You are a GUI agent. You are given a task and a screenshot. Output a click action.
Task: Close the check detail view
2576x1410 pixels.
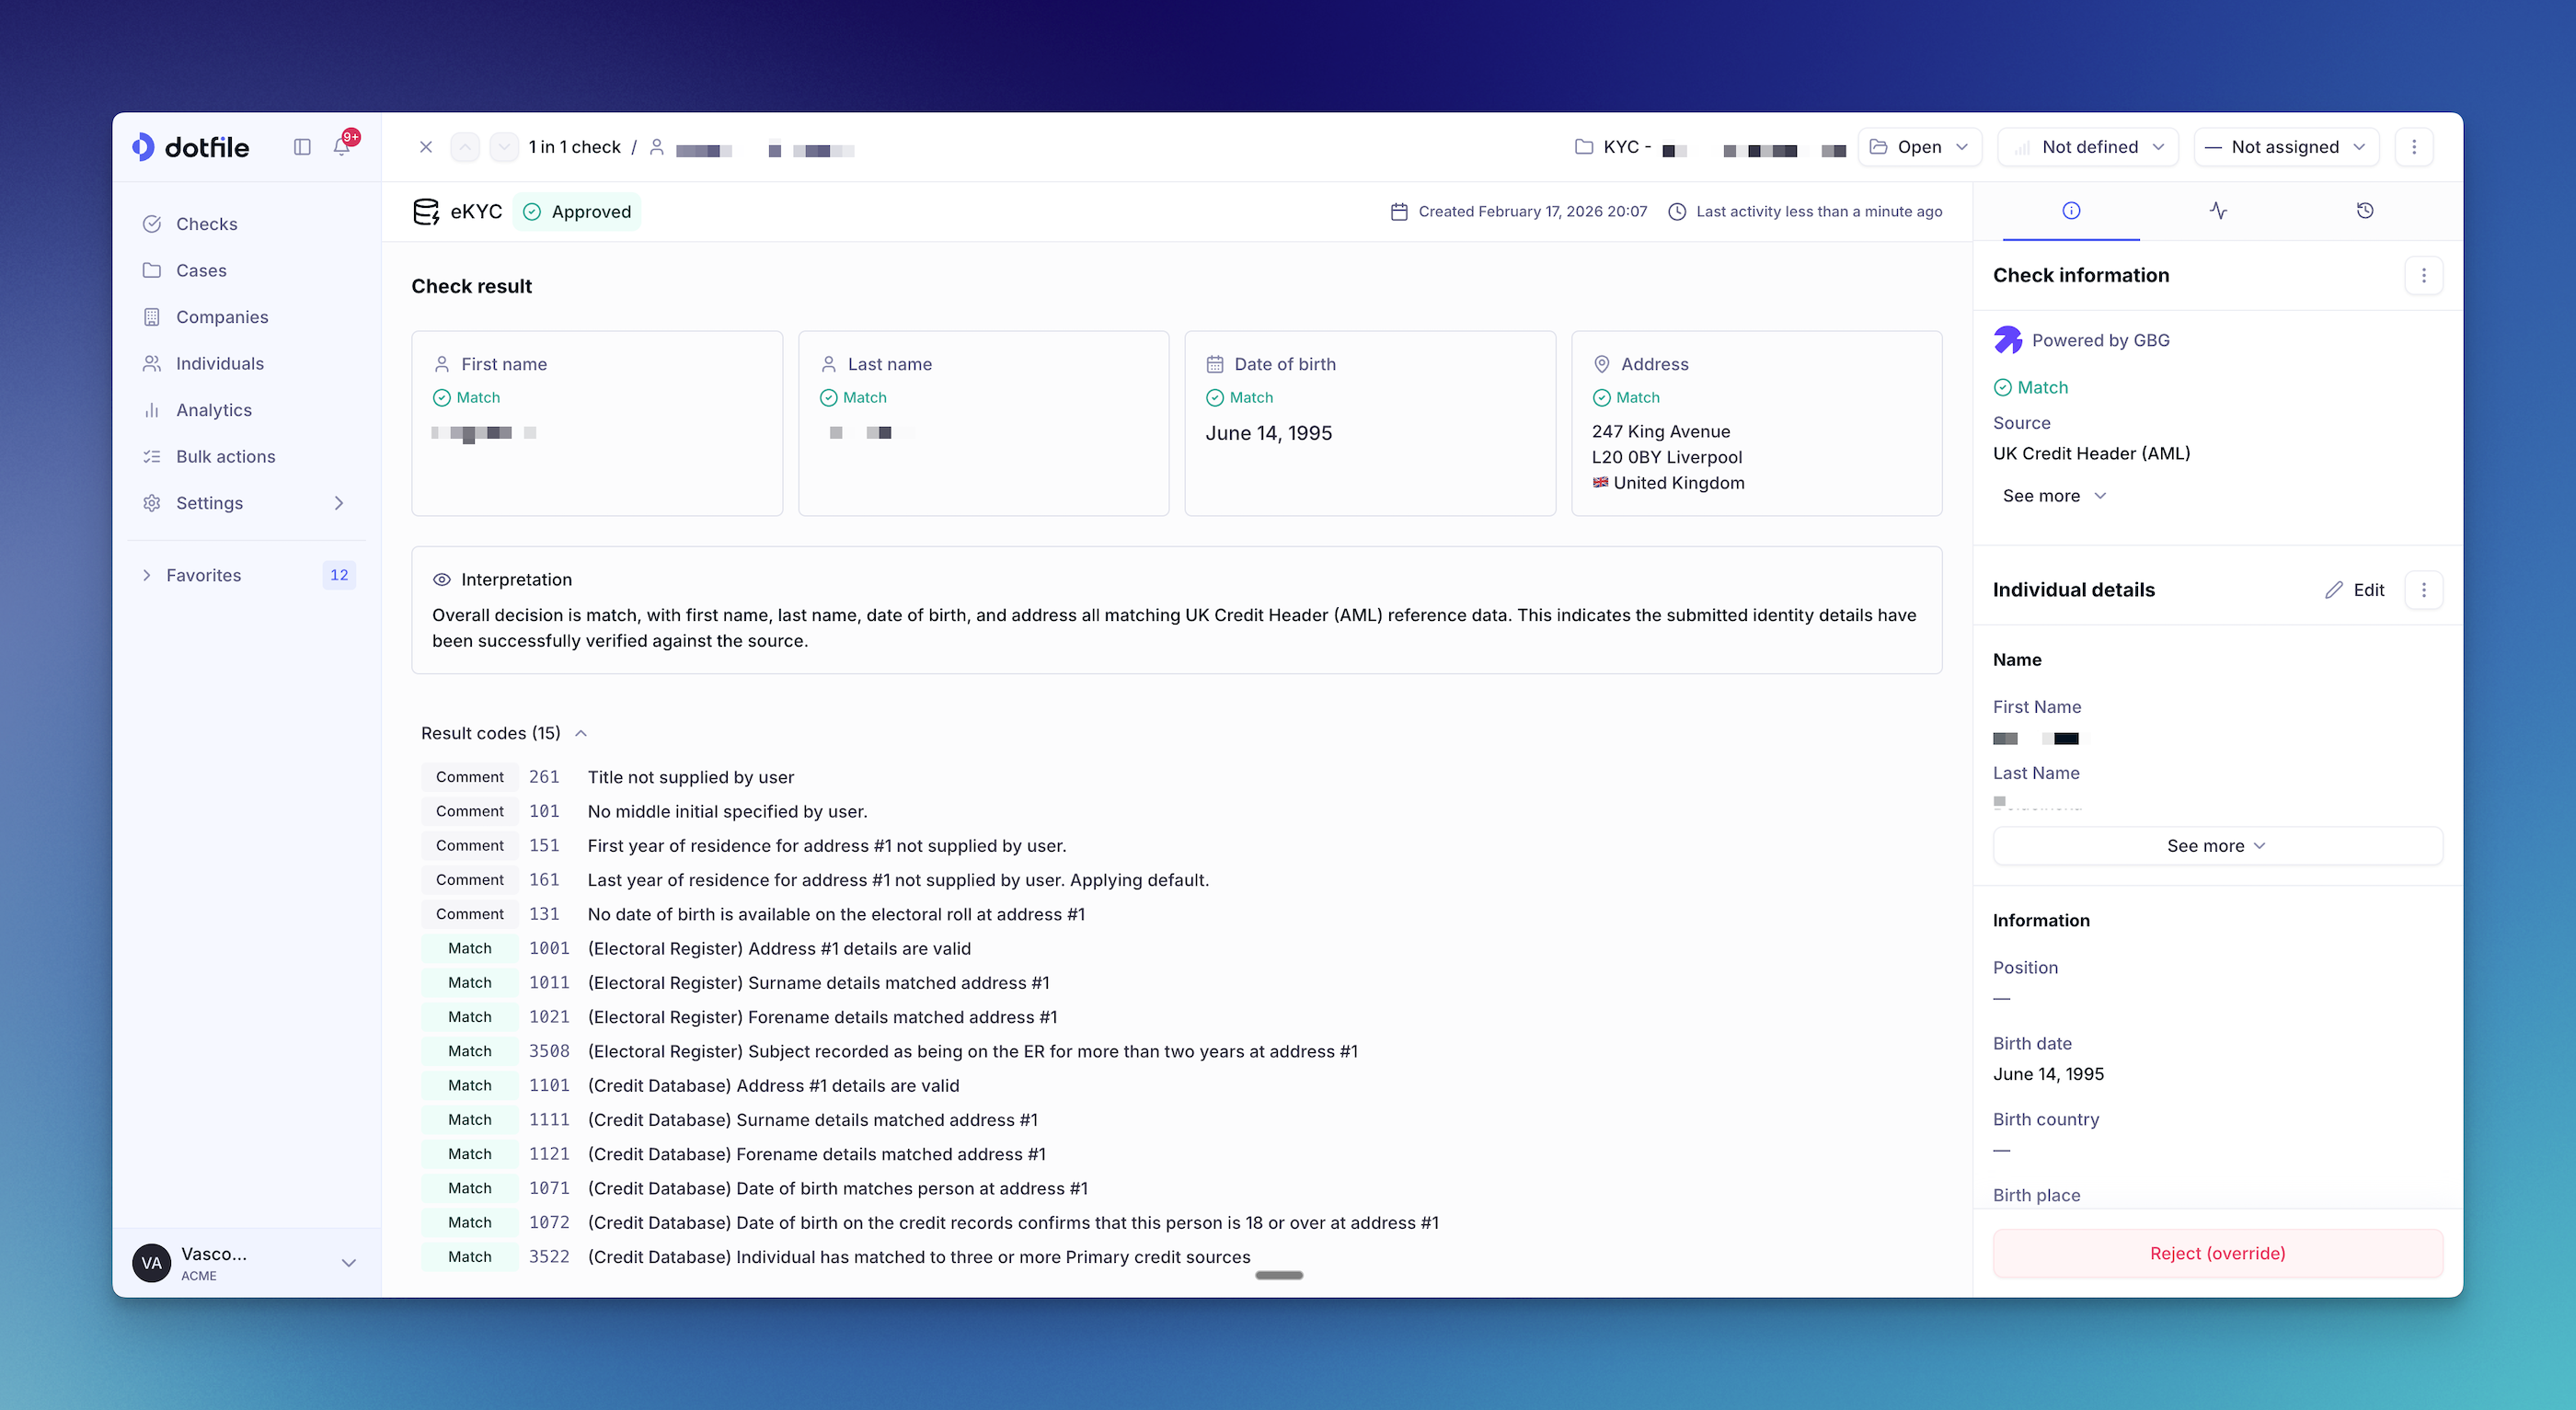coord(425,147)
